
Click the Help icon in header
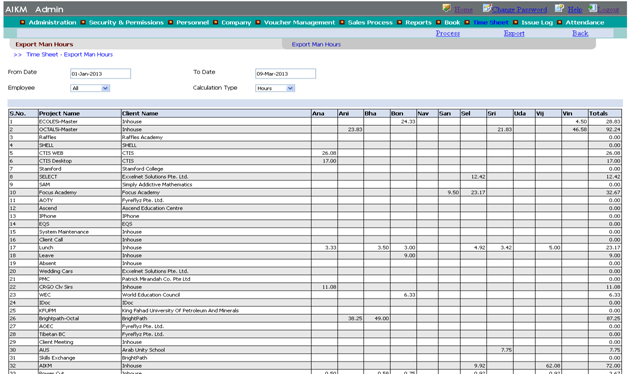tap(559, 8)
